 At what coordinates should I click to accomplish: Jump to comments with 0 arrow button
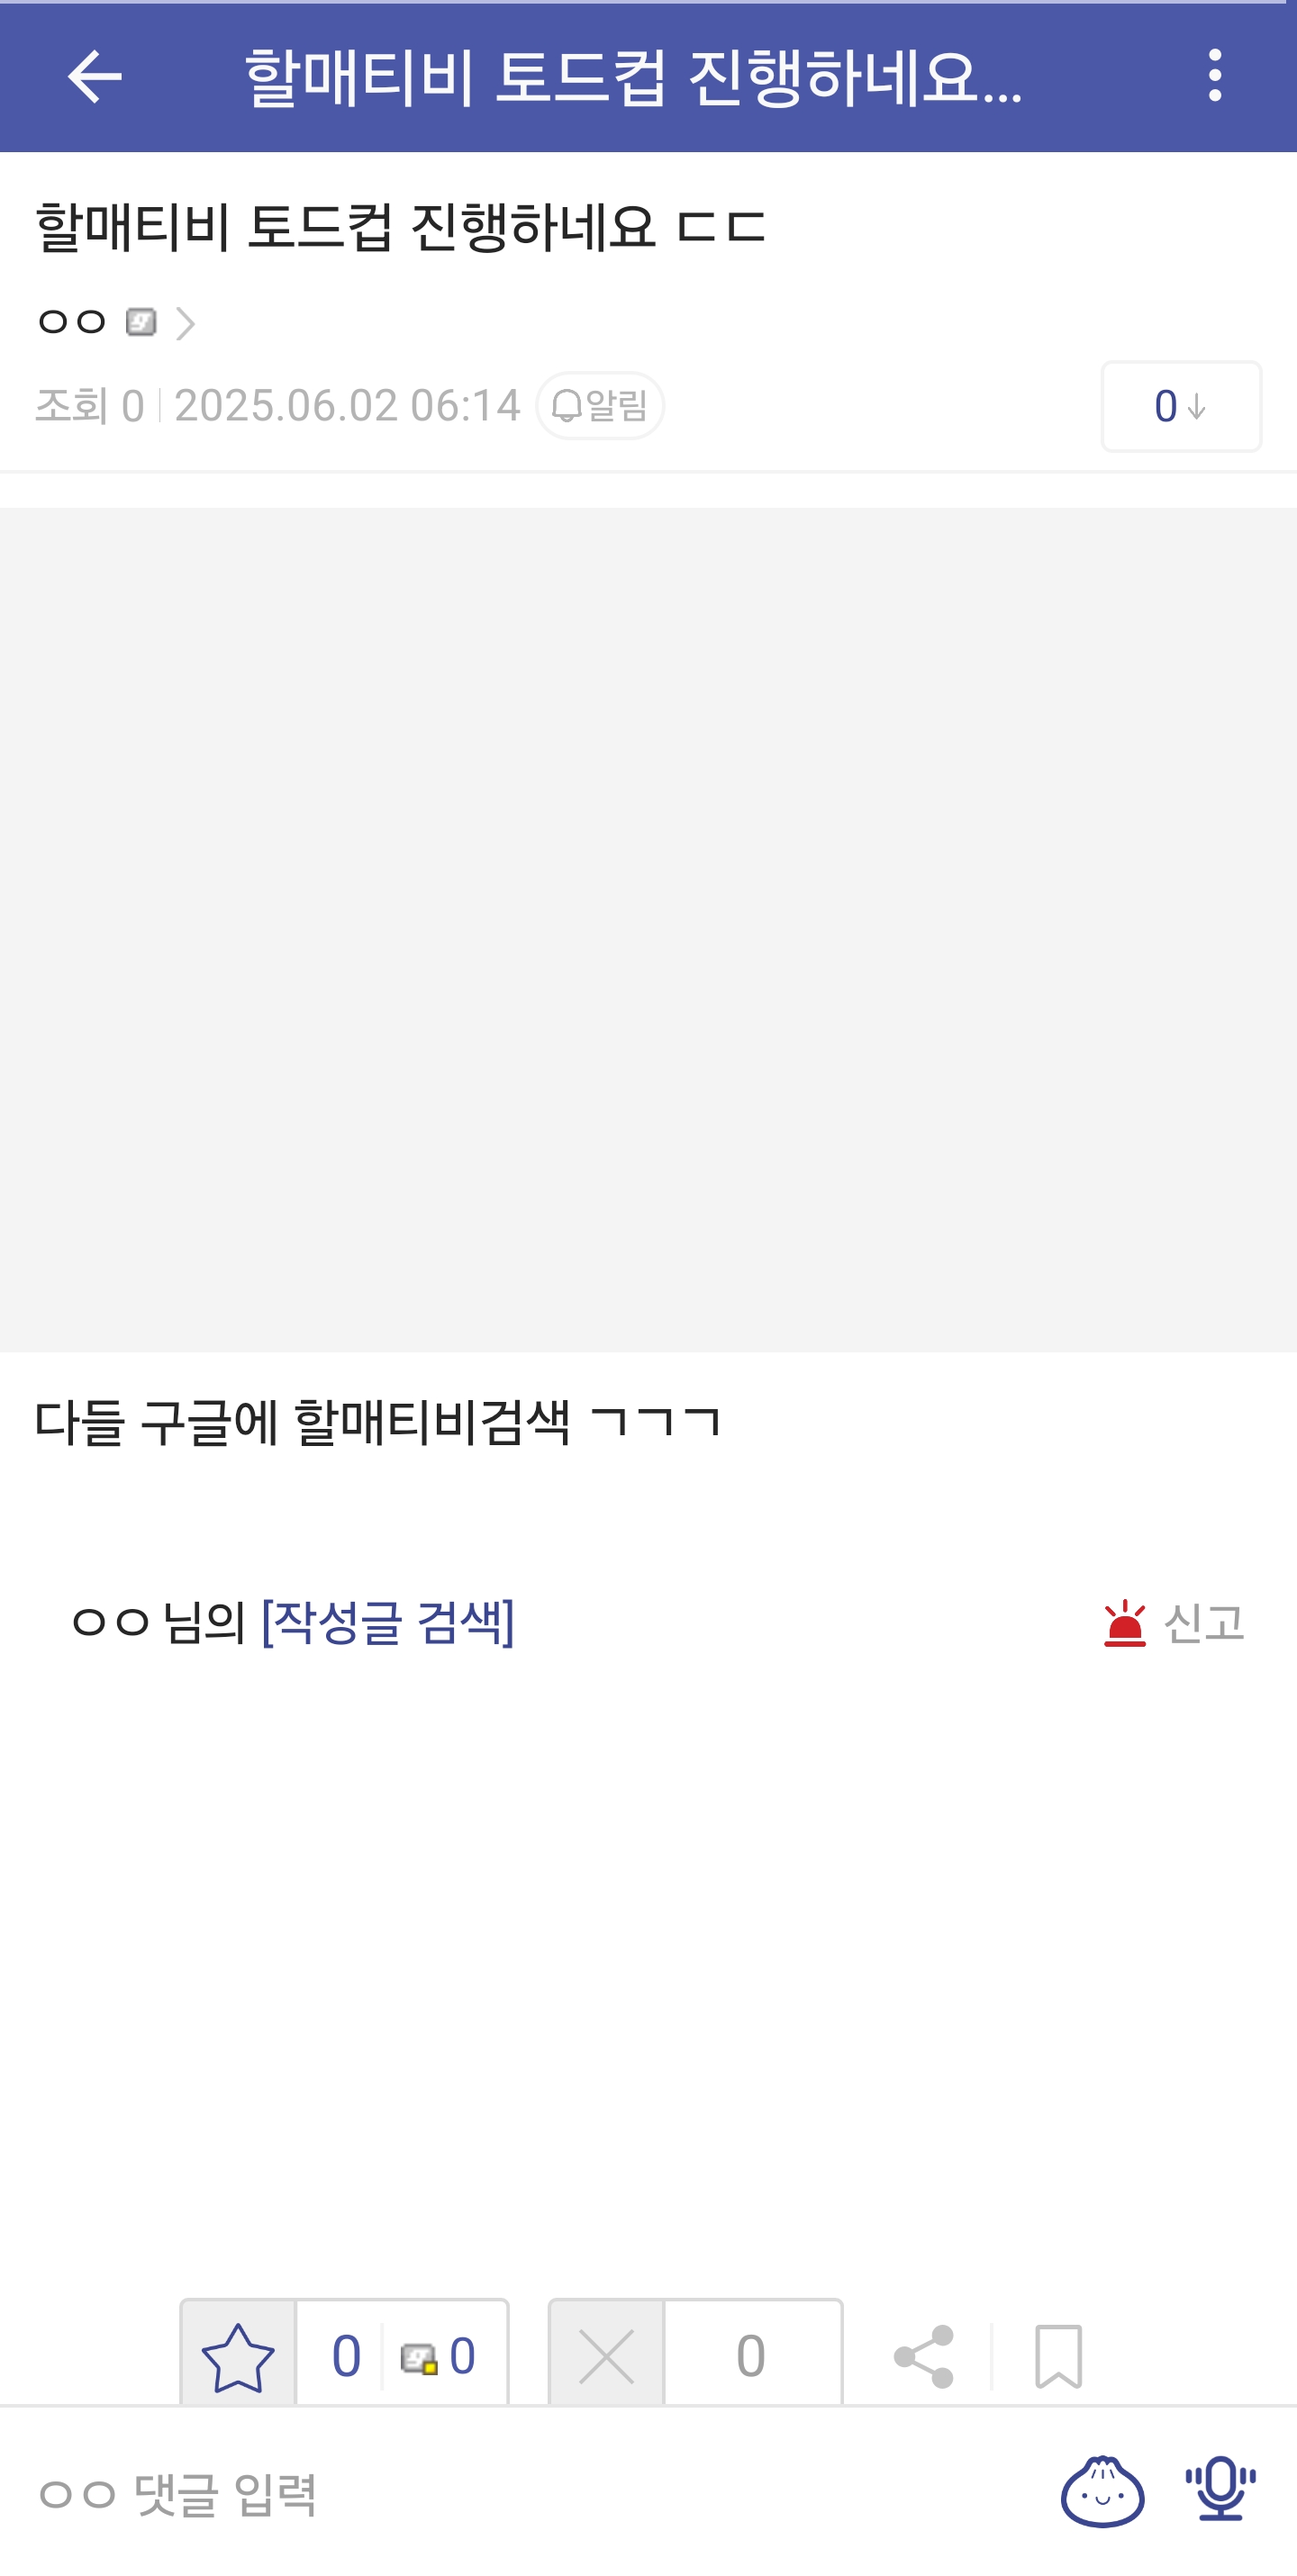tap(1181, 407)
